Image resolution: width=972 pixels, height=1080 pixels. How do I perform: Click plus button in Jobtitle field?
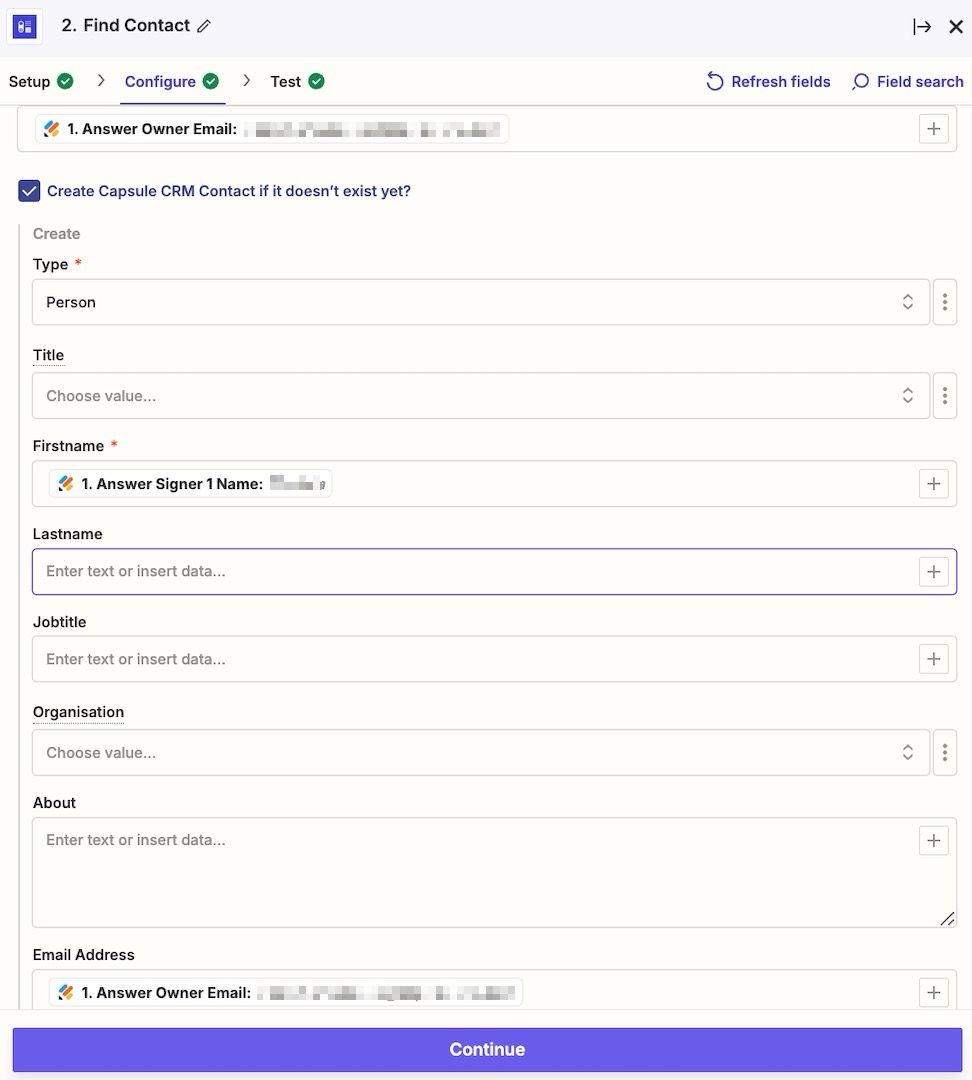click(933, 659)
